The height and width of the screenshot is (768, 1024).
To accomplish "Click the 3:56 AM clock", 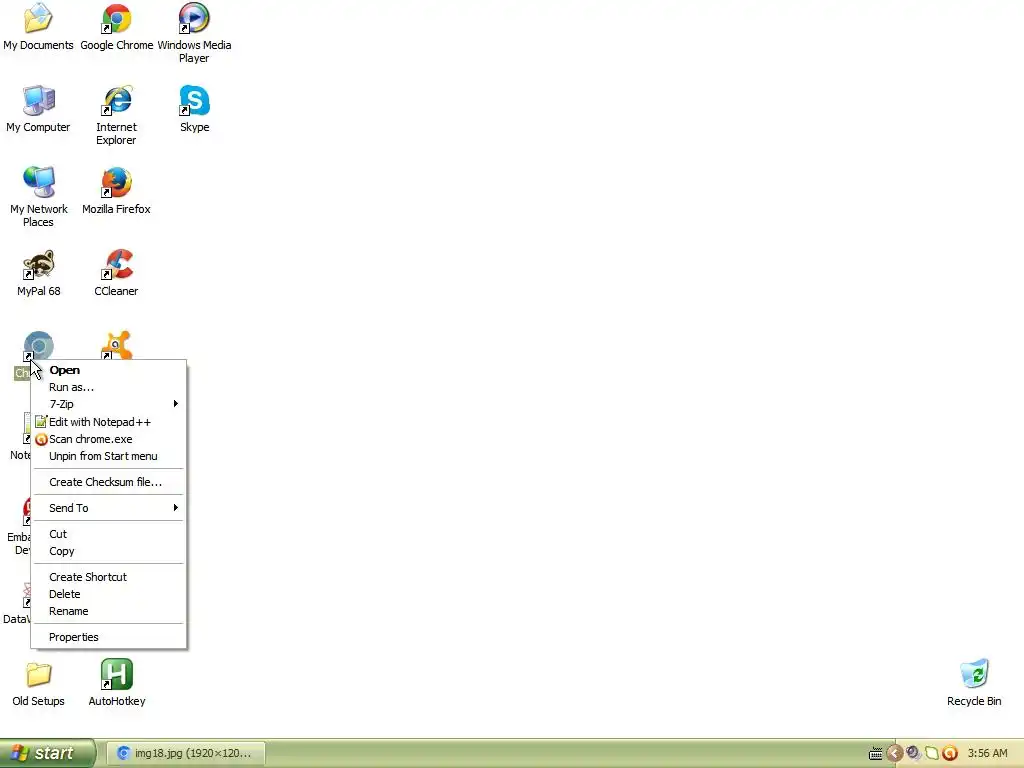I will coord(987,753).
